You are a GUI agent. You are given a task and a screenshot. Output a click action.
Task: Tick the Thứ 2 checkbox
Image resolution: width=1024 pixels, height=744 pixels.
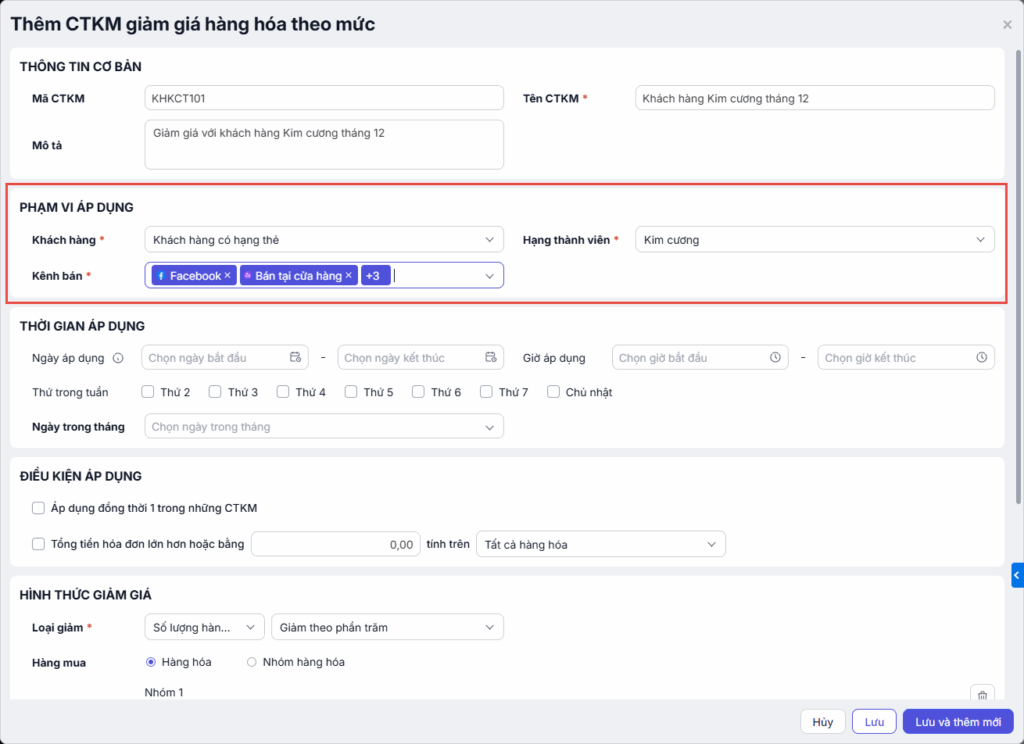tap(148, 392)
